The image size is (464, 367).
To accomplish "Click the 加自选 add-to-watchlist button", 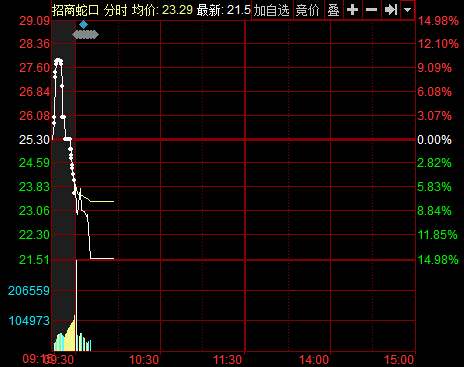I will click(x=272, y=10).
